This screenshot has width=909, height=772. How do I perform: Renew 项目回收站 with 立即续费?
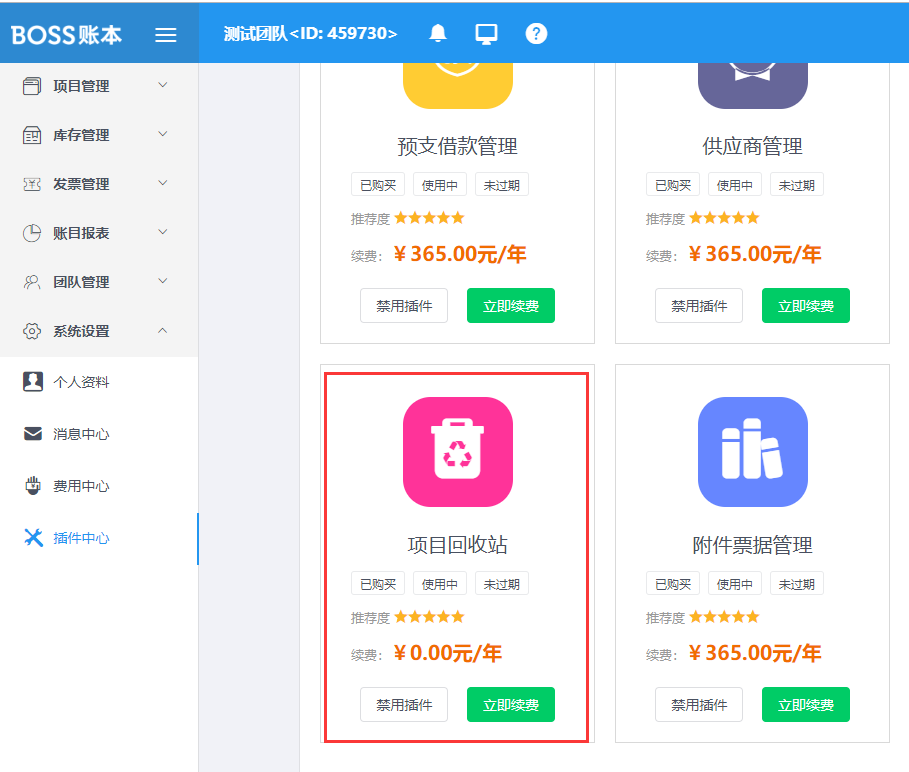[511, 704]
